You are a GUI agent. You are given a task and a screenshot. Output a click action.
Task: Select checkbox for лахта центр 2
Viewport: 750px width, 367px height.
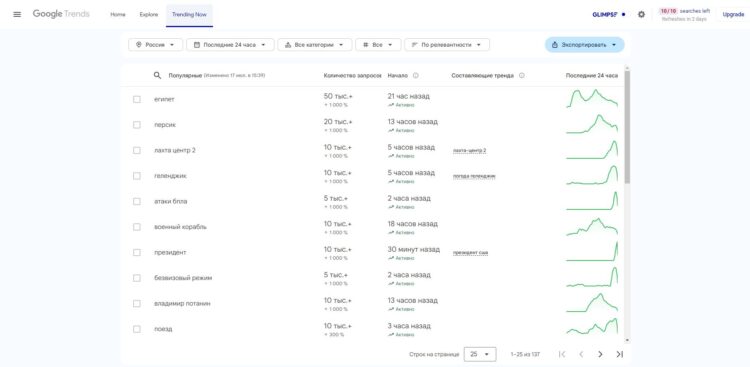tap(137, 150)
